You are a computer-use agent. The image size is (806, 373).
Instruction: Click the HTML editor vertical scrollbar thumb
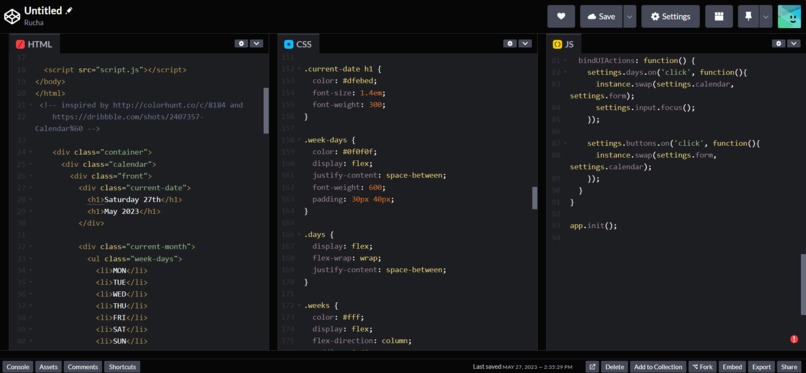tap(266, 110)
